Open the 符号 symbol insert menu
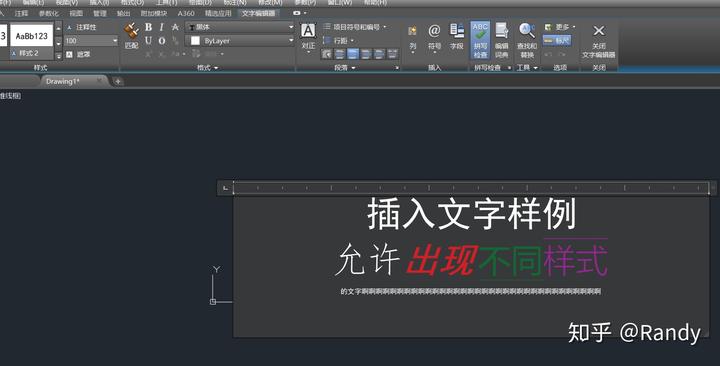720x366 pixels. click(x=434, y=39)
